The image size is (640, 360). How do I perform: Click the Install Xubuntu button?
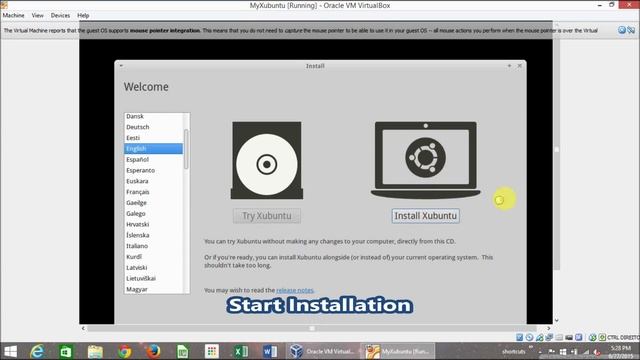click(425, 216)
